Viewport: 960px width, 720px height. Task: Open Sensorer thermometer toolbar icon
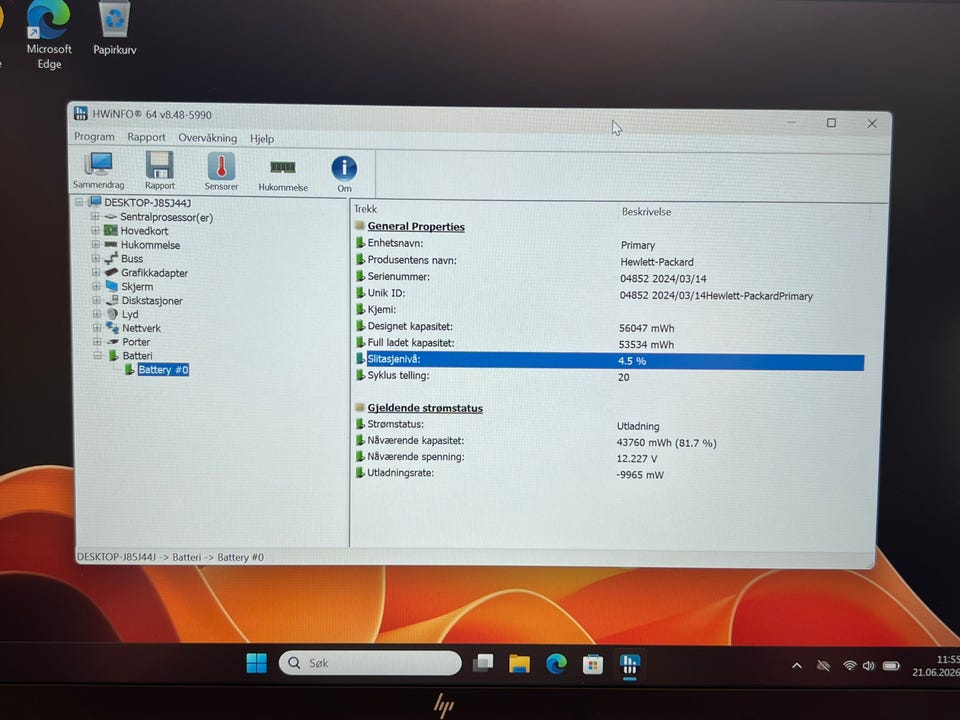click(221, 171)
